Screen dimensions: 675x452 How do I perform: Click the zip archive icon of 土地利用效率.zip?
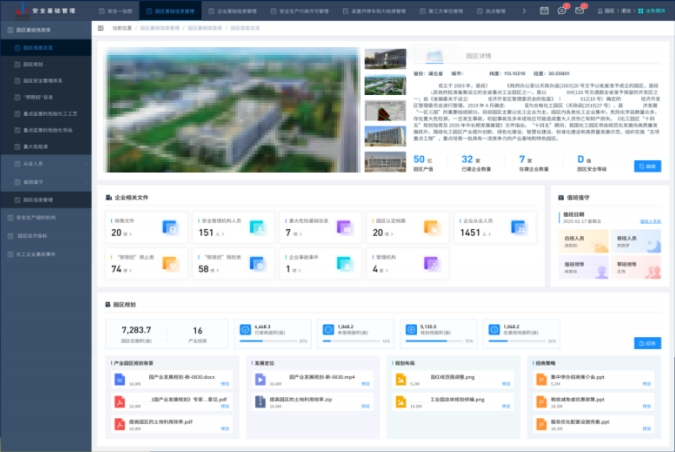(x=260, y=402)
